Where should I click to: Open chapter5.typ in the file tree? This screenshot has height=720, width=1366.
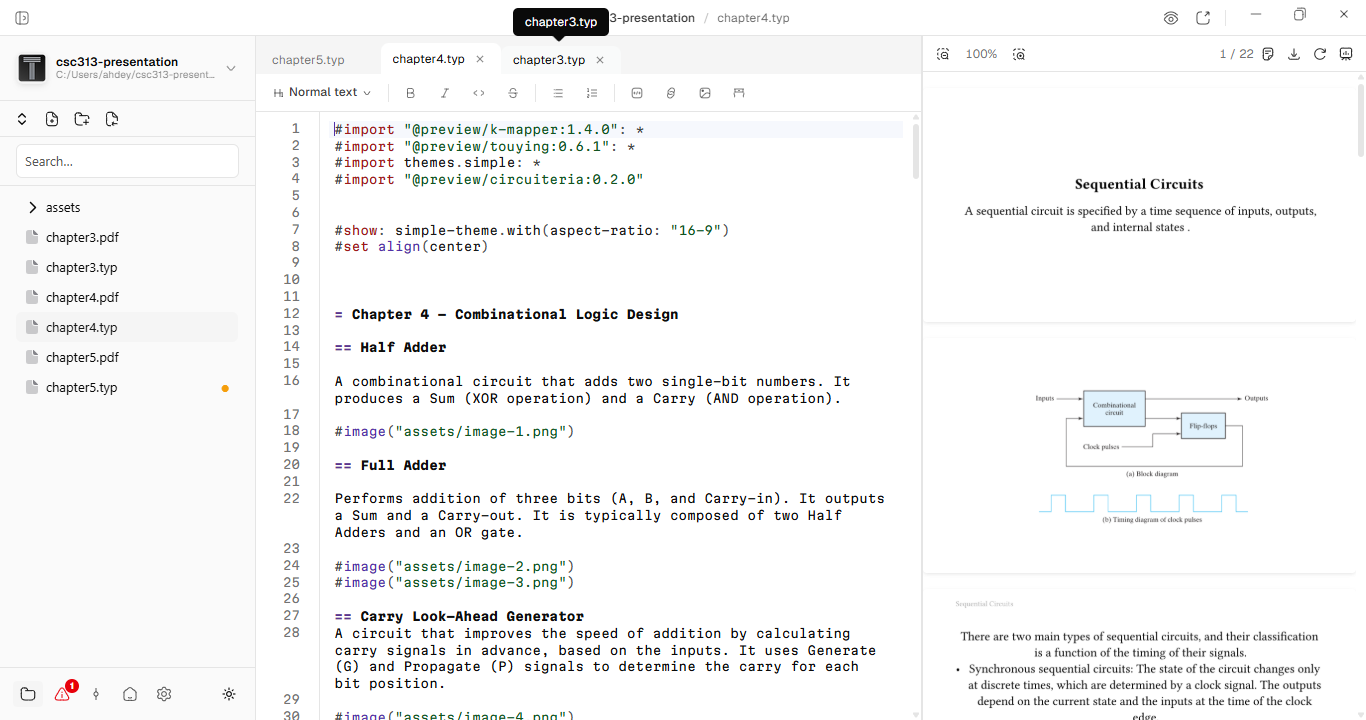127,387
